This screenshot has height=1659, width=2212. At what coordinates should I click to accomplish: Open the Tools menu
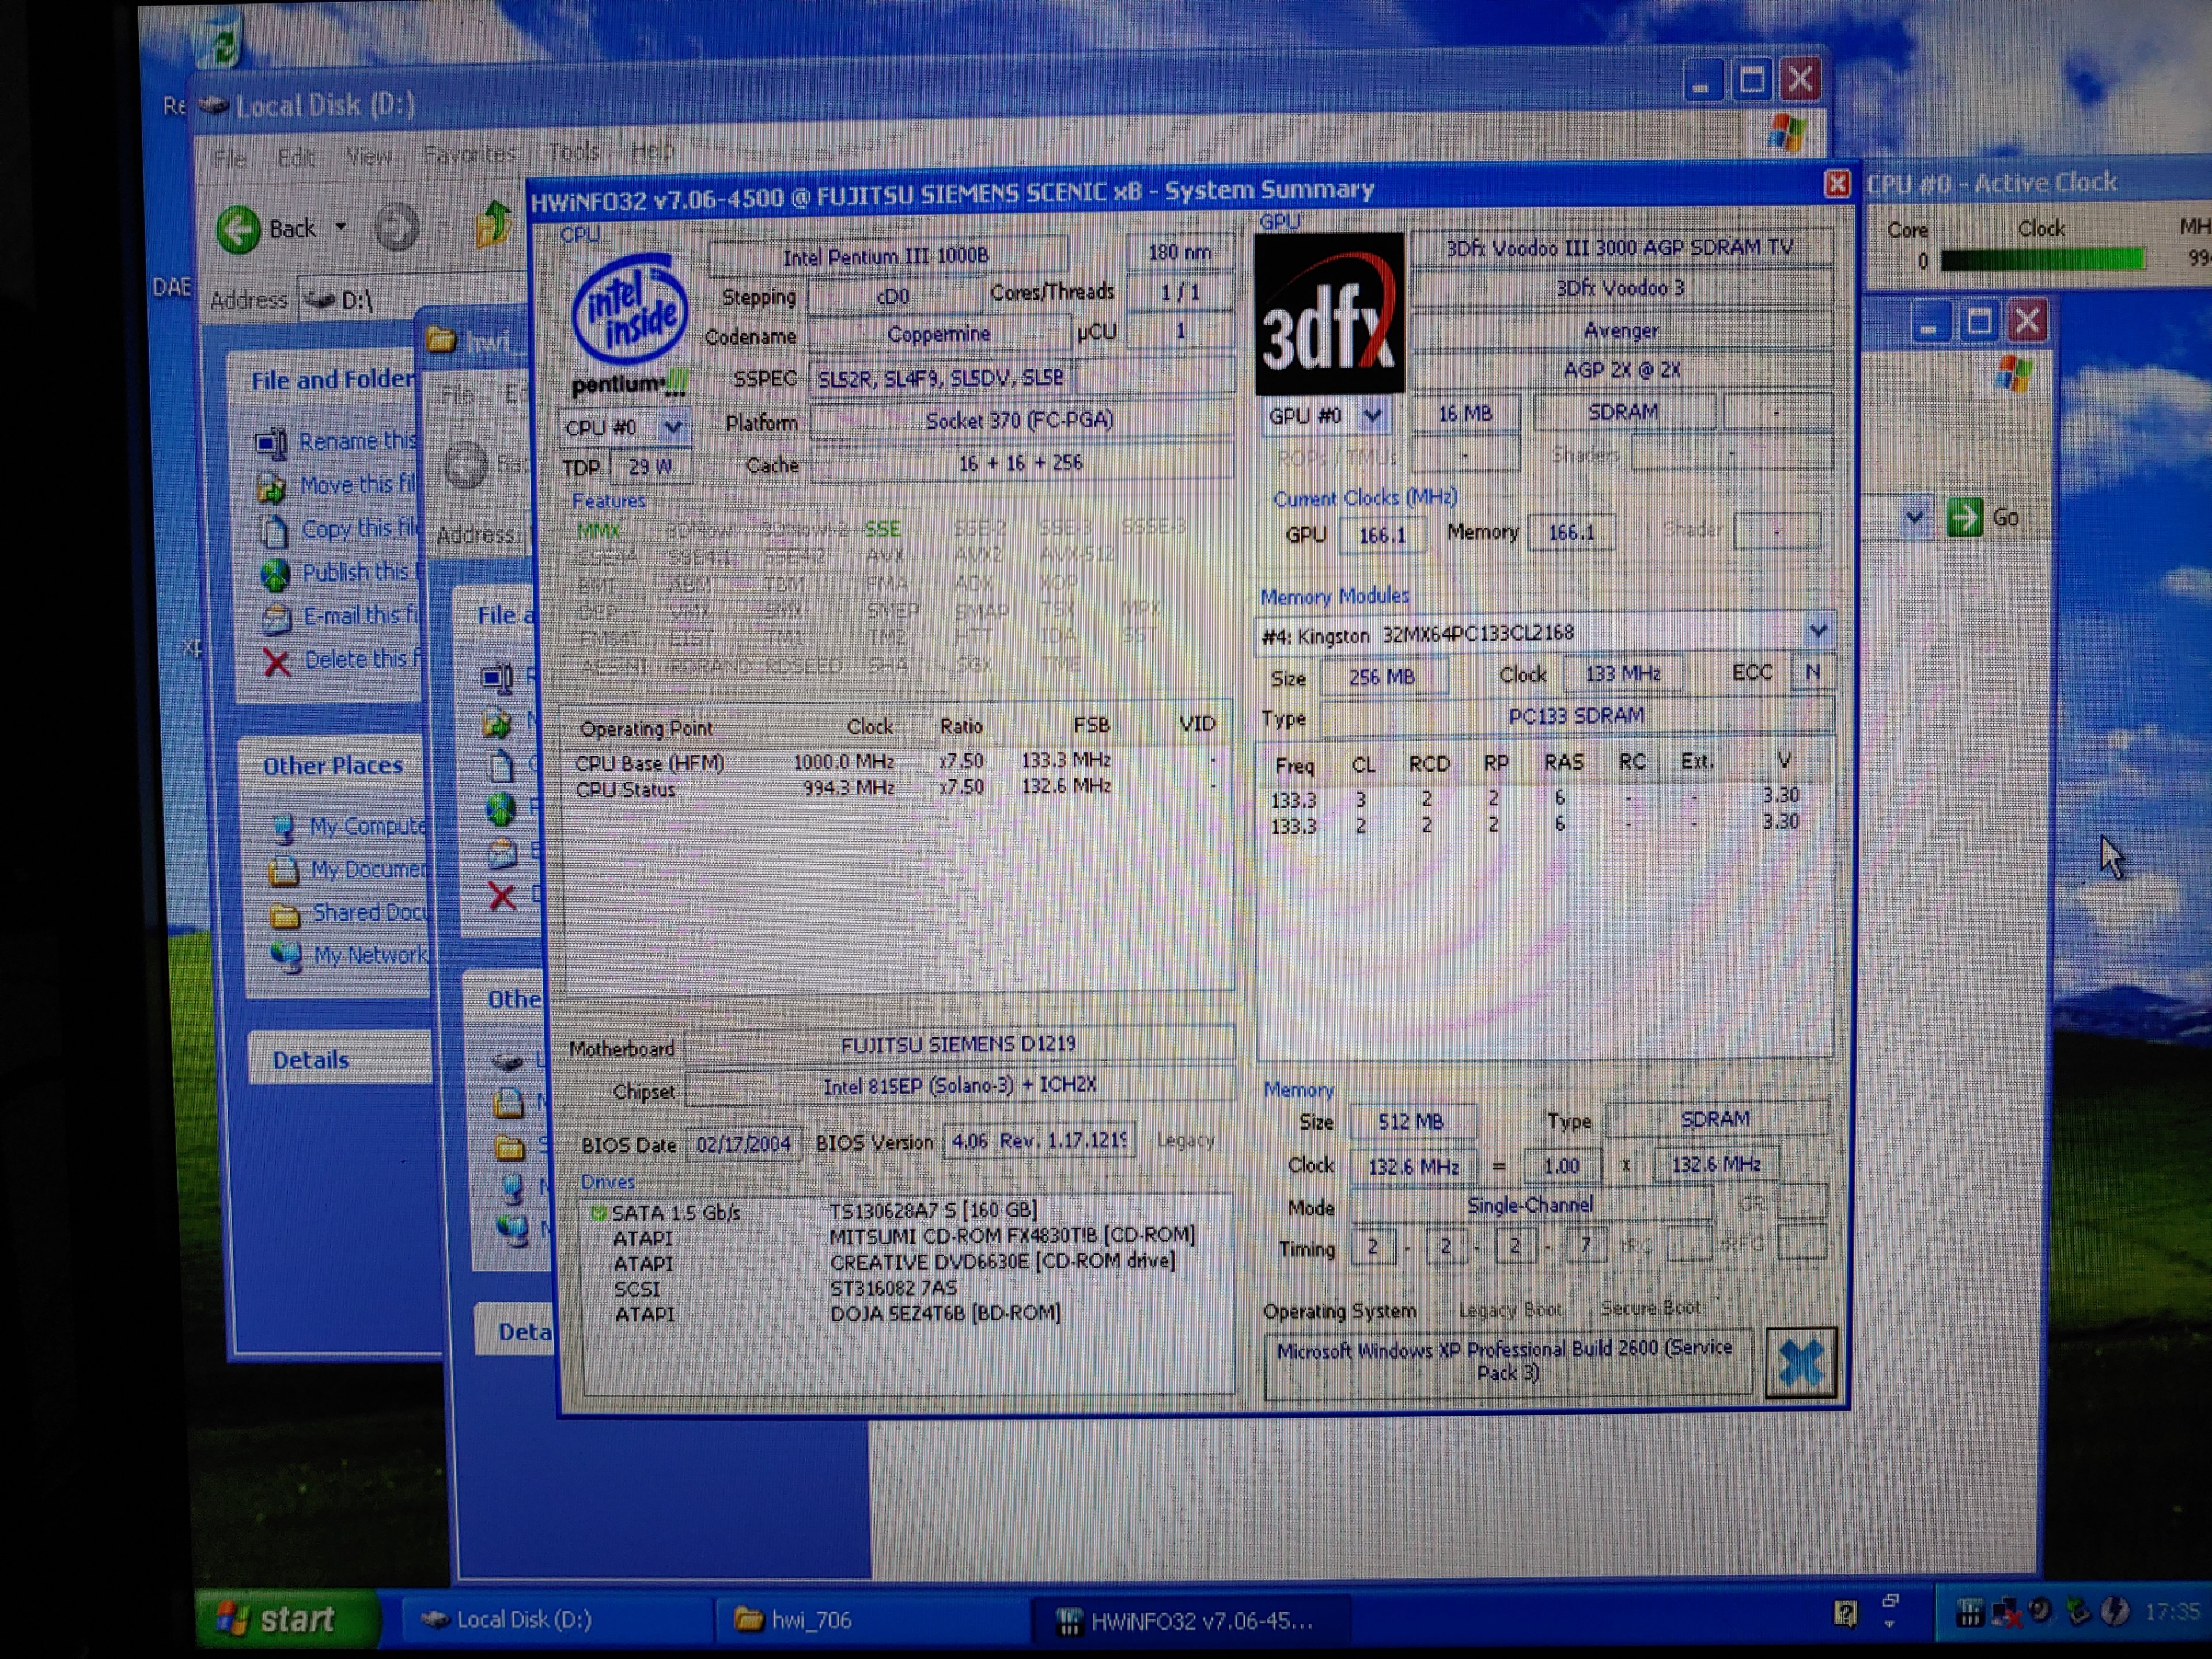(573, 152)
